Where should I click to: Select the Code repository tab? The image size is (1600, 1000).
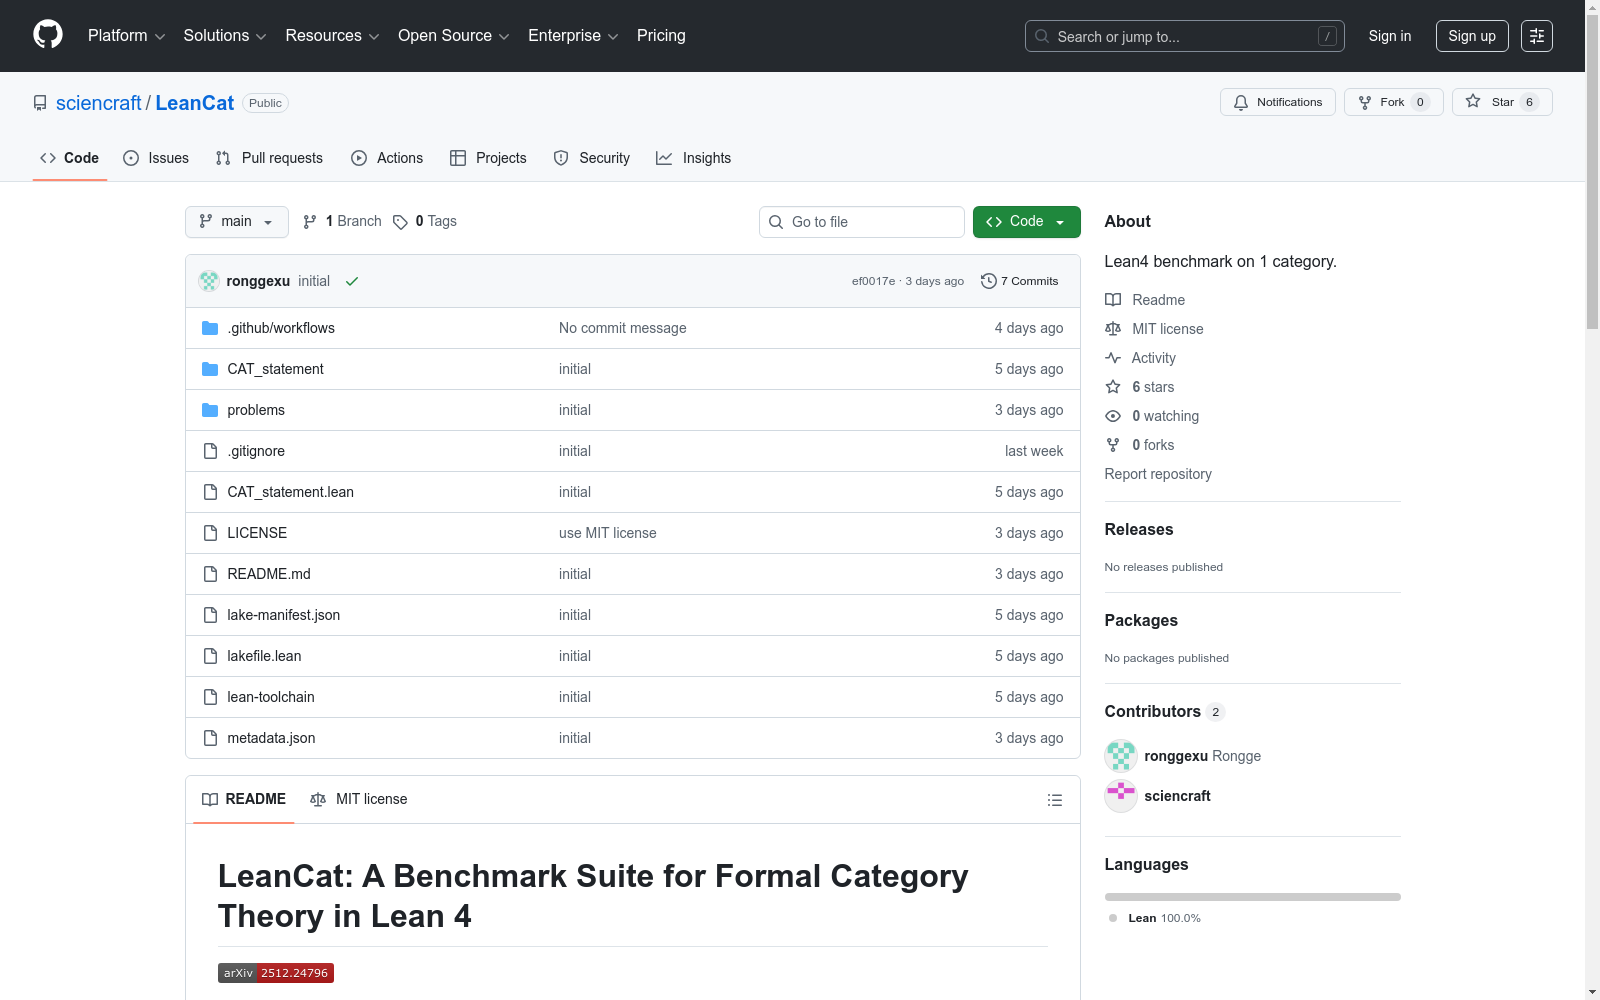70,158
